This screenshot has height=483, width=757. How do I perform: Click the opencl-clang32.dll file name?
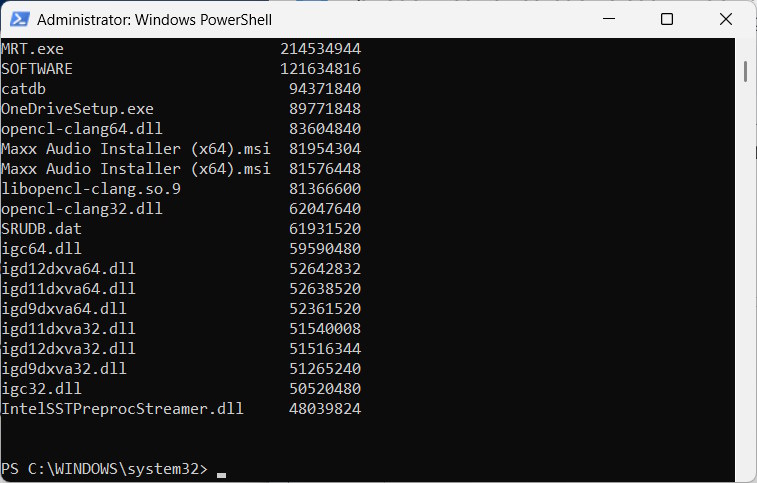pyautogui.click(x=82, y=209)
